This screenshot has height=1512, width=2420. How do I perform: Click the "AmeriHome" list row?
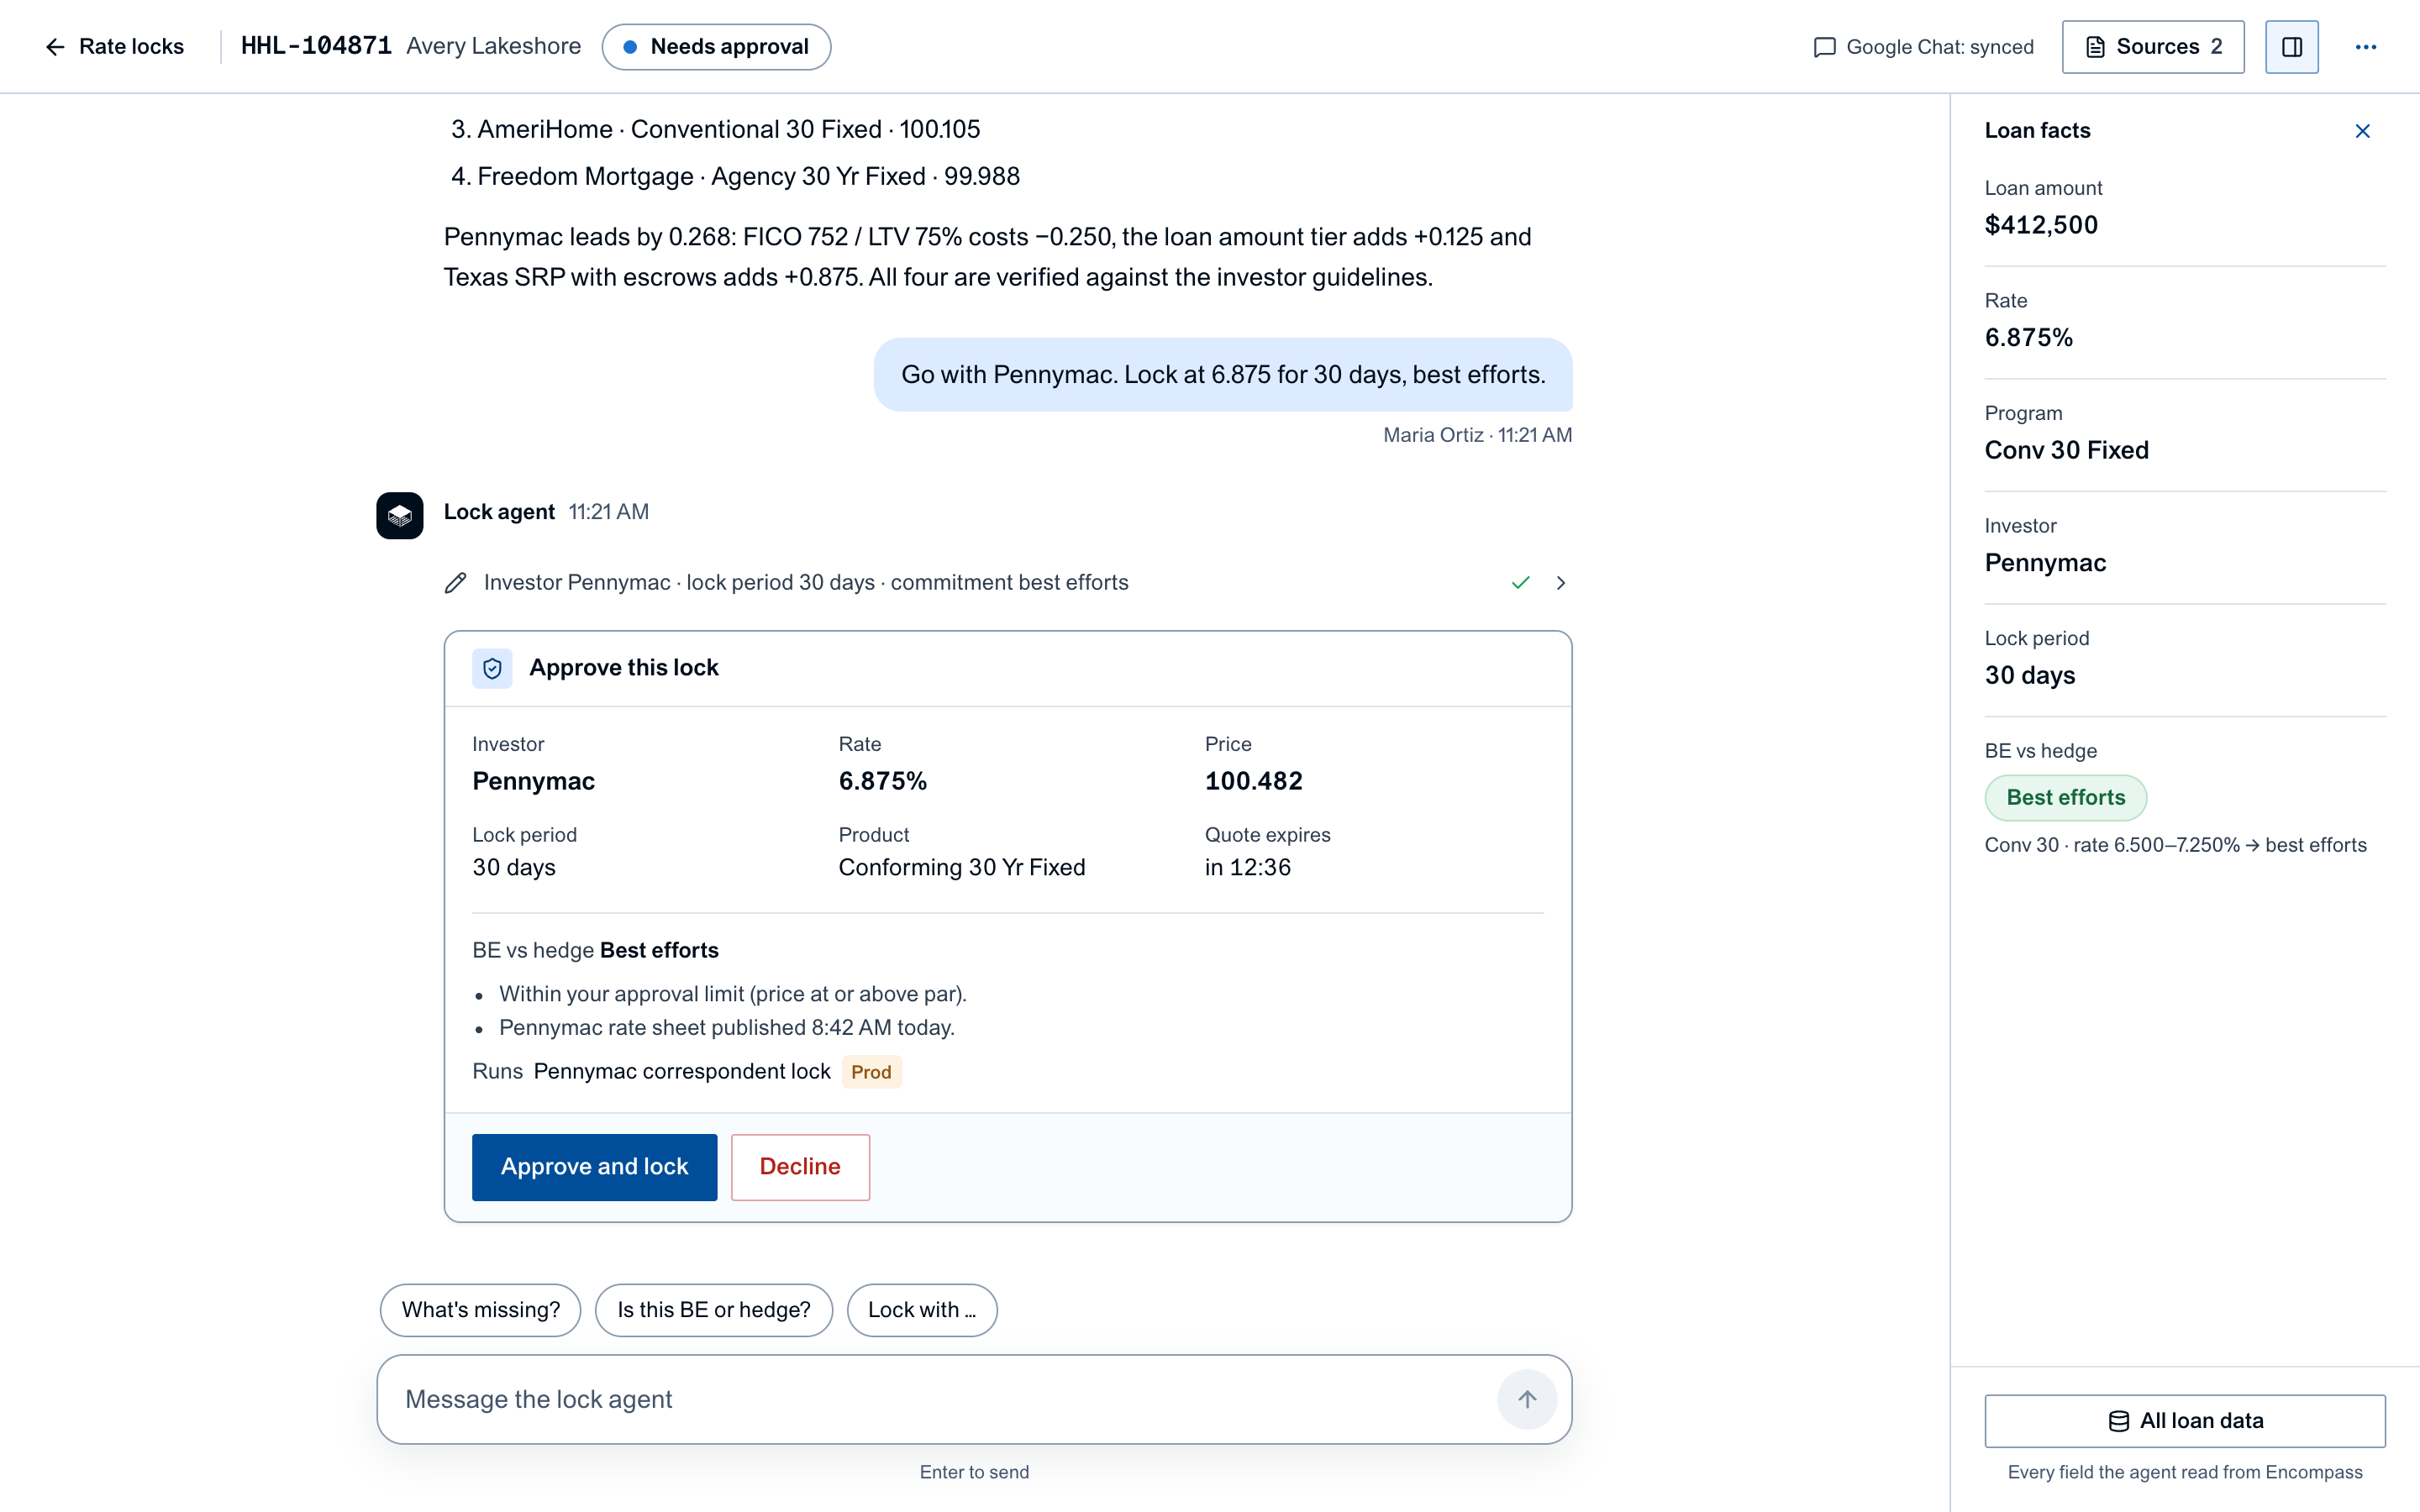(x=715, y=129)
